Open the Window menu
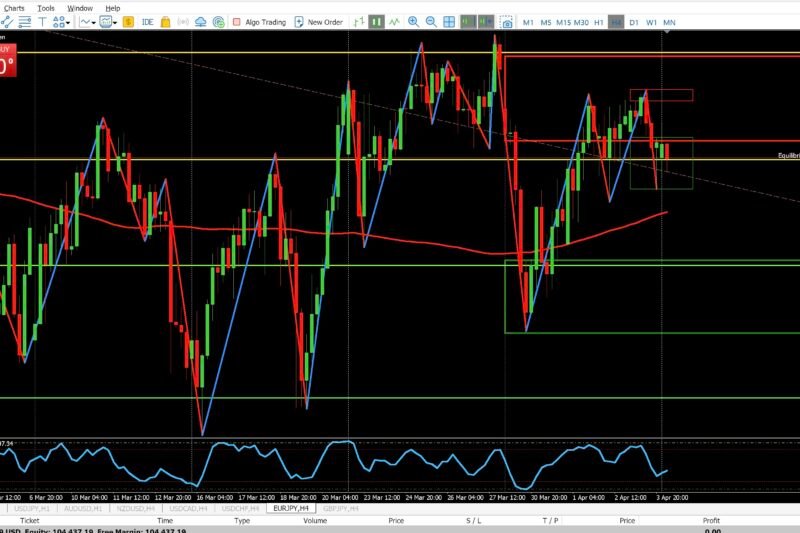This screenshot has width=800, height=533. click(x=80, y=8)
